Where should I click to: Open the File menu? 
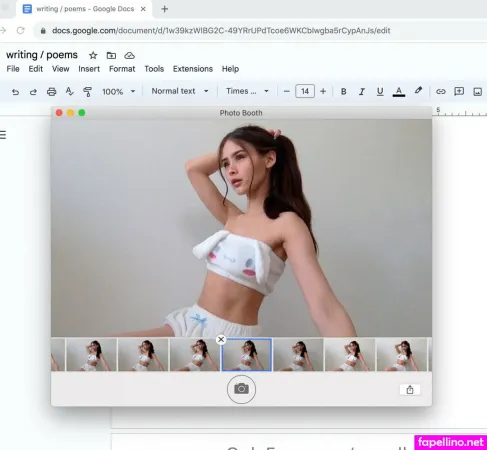[x=13, y=69]
